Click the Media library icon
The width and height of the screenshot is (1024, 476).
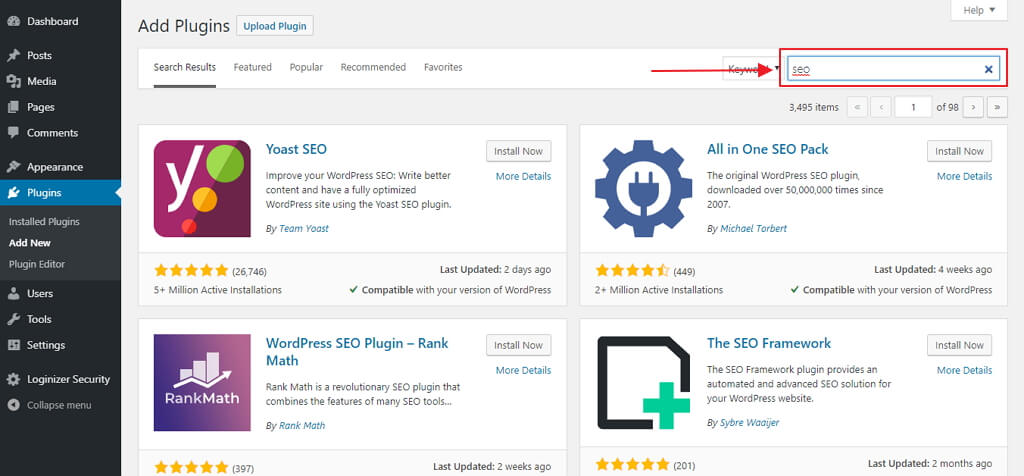point(13,82)
